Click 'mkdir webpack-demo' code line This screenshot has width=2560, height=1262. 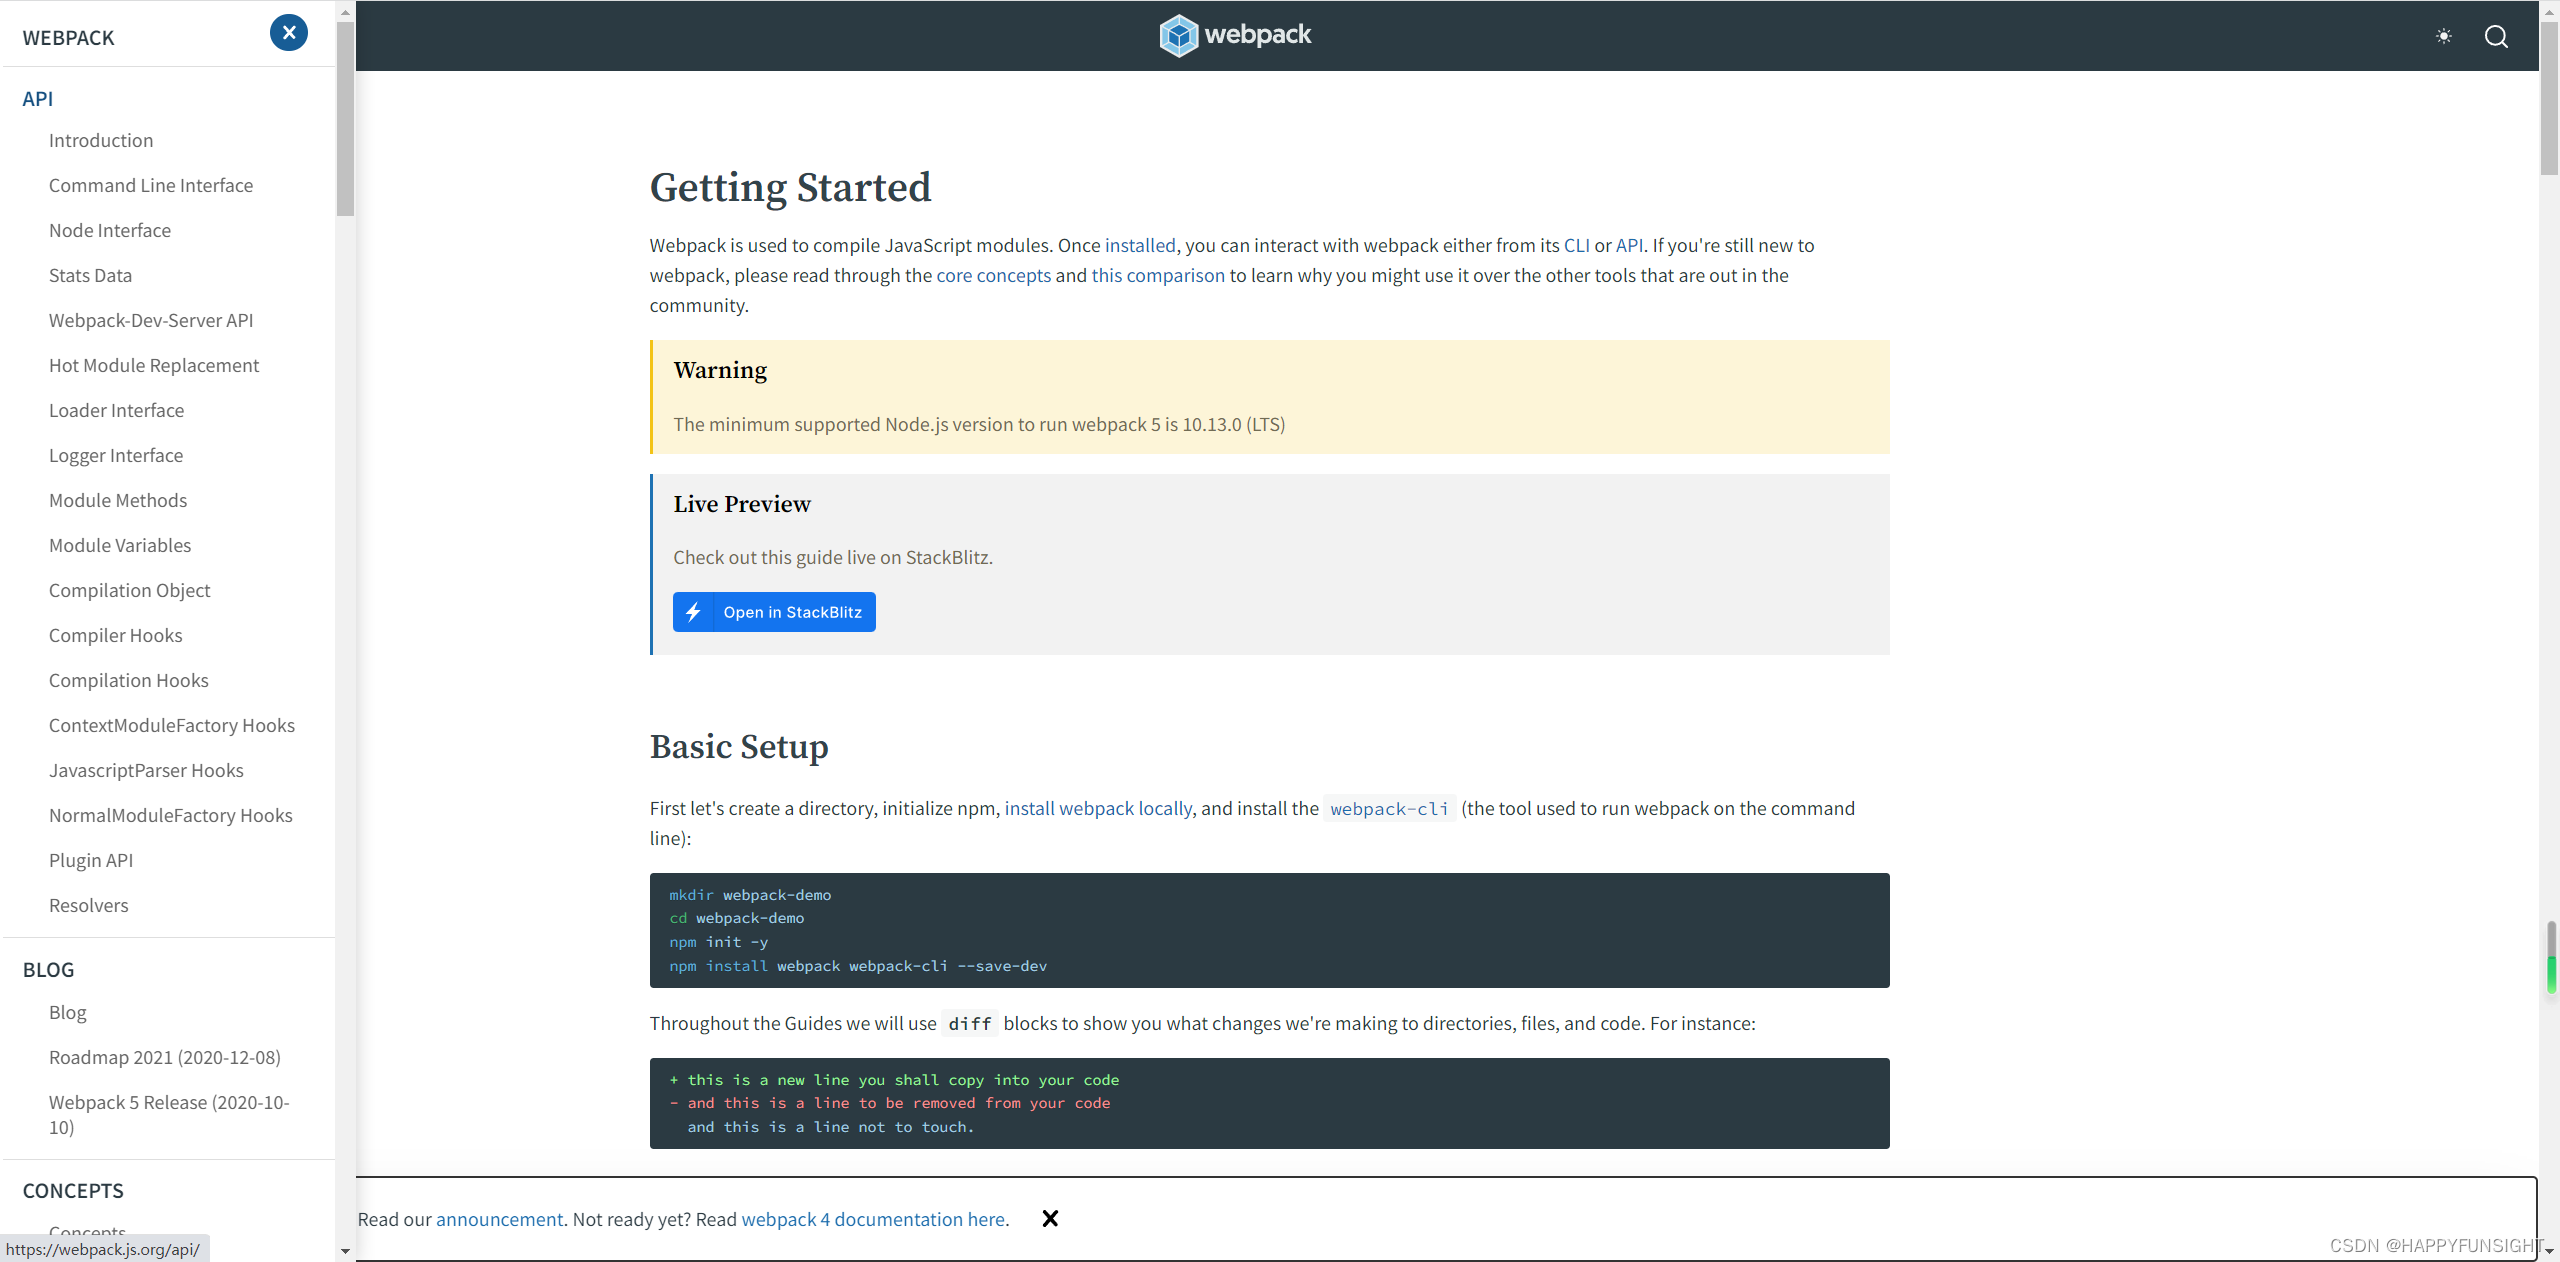pyautogui.click(x=750, y=895)
